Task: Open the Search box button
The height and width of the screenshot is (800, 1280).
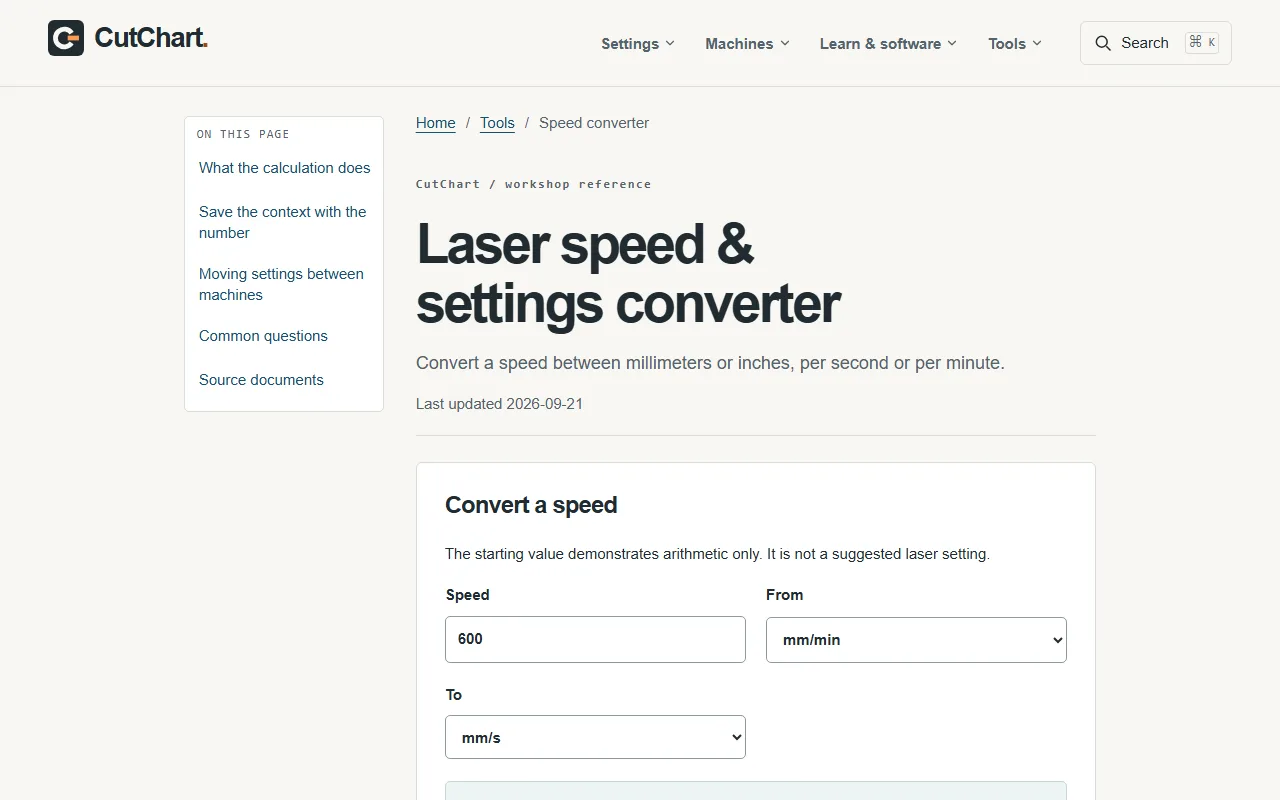Action: (x=1156, y=43)
